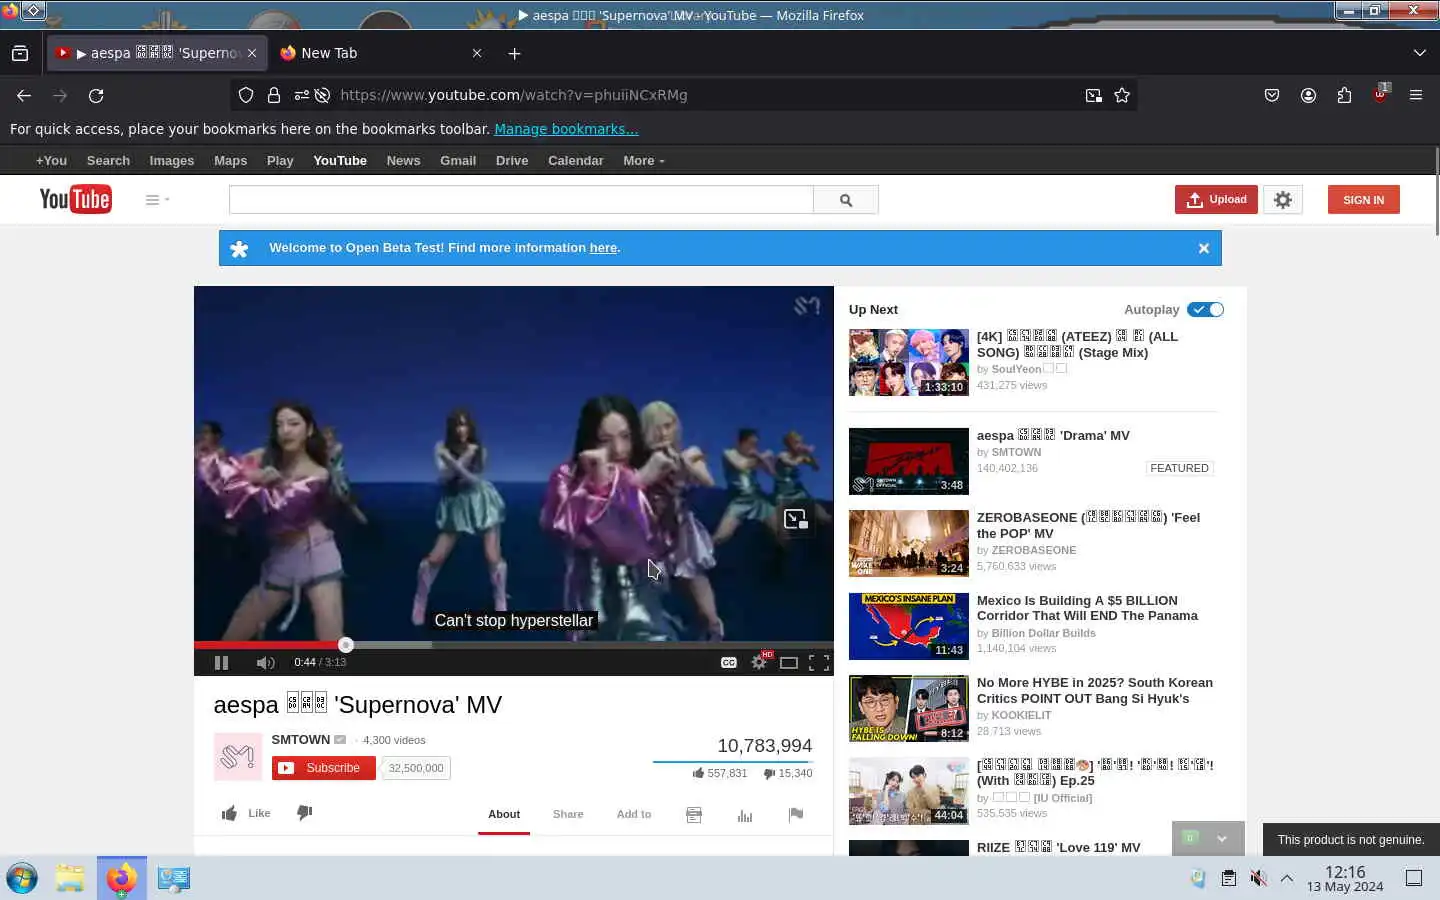Pause the Supernova video
Screen dimensions: 1440x900
(x=221, y=662)
